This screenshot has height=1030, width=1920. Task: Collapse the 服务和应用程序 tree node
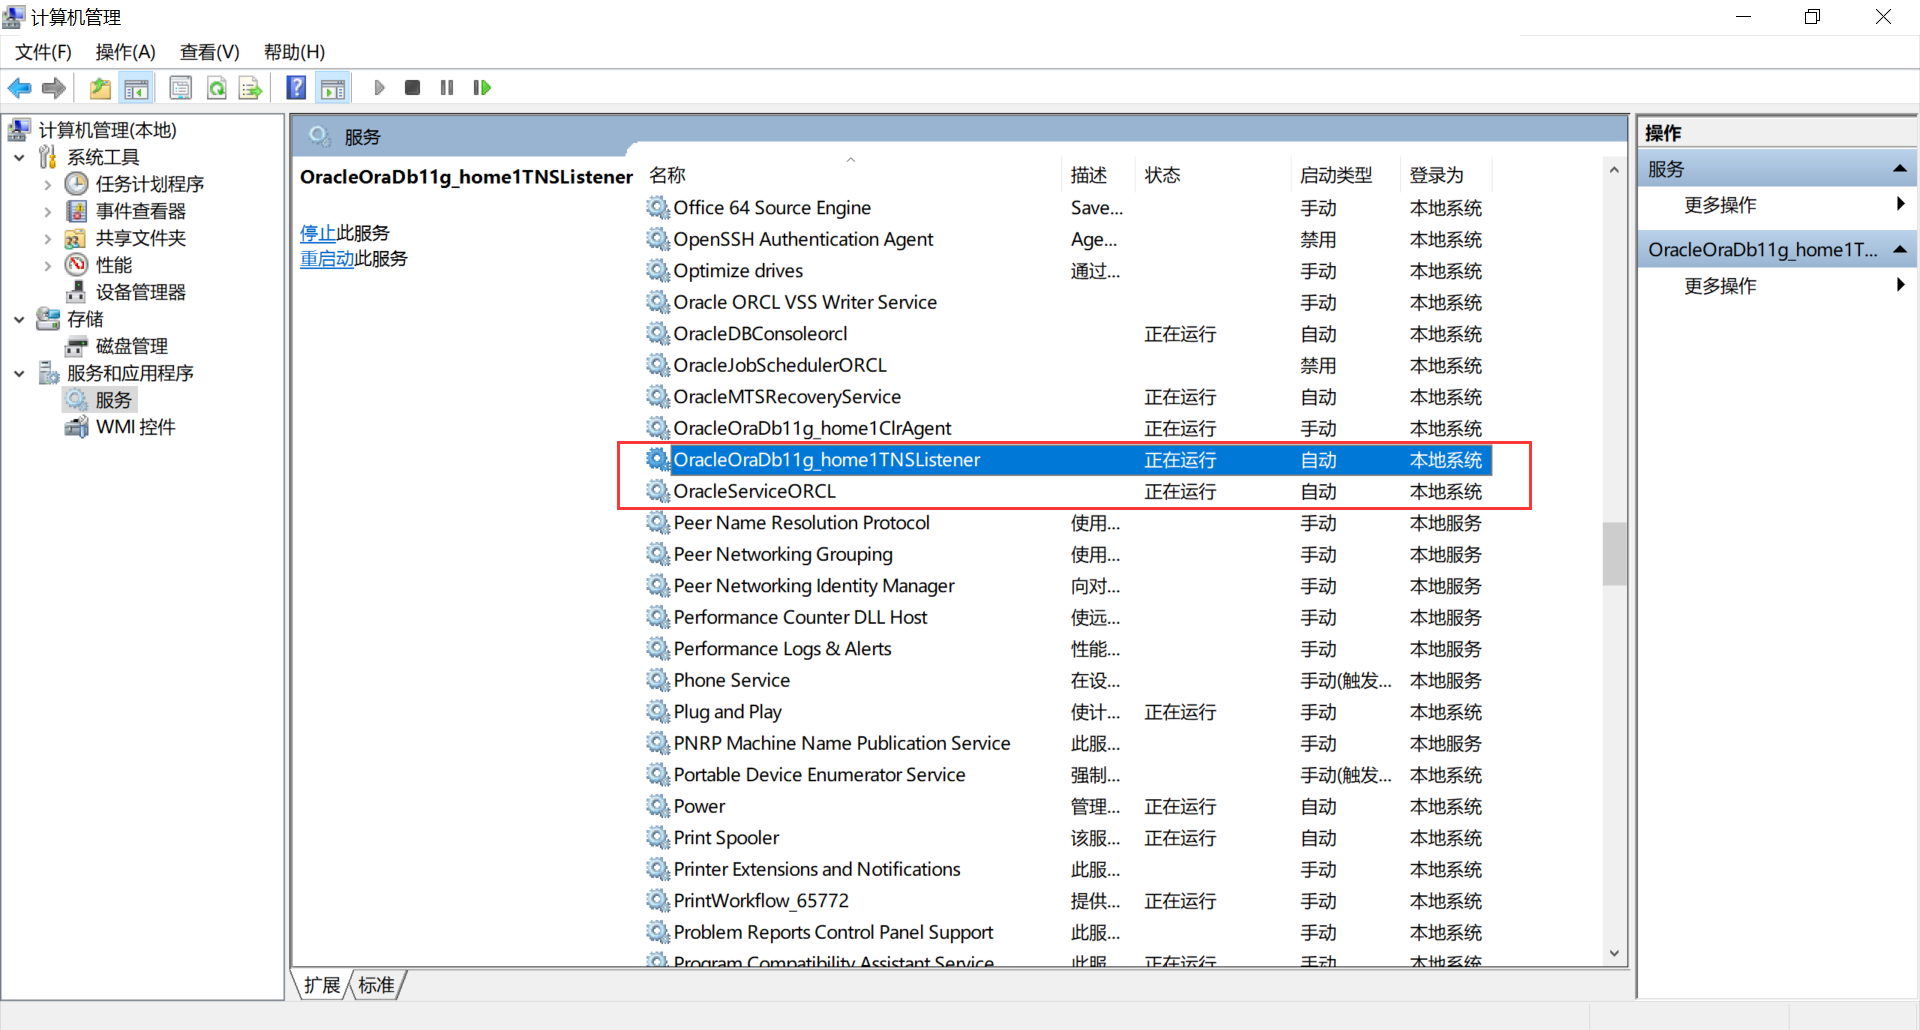click(19, 373)
